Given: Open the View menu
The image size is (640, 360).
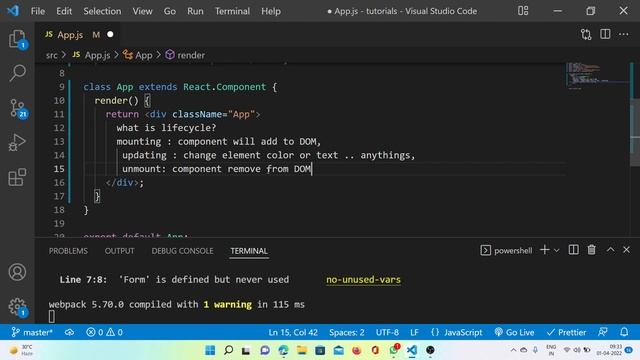Looking at the screenshot, I should coord(142,11).
